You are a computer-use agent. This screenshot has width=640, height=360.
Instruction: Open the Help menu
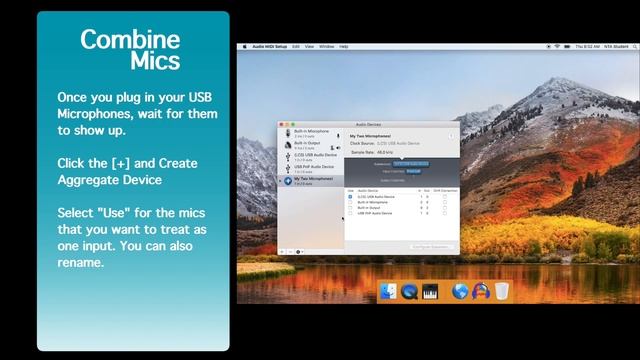click(344, 47)
